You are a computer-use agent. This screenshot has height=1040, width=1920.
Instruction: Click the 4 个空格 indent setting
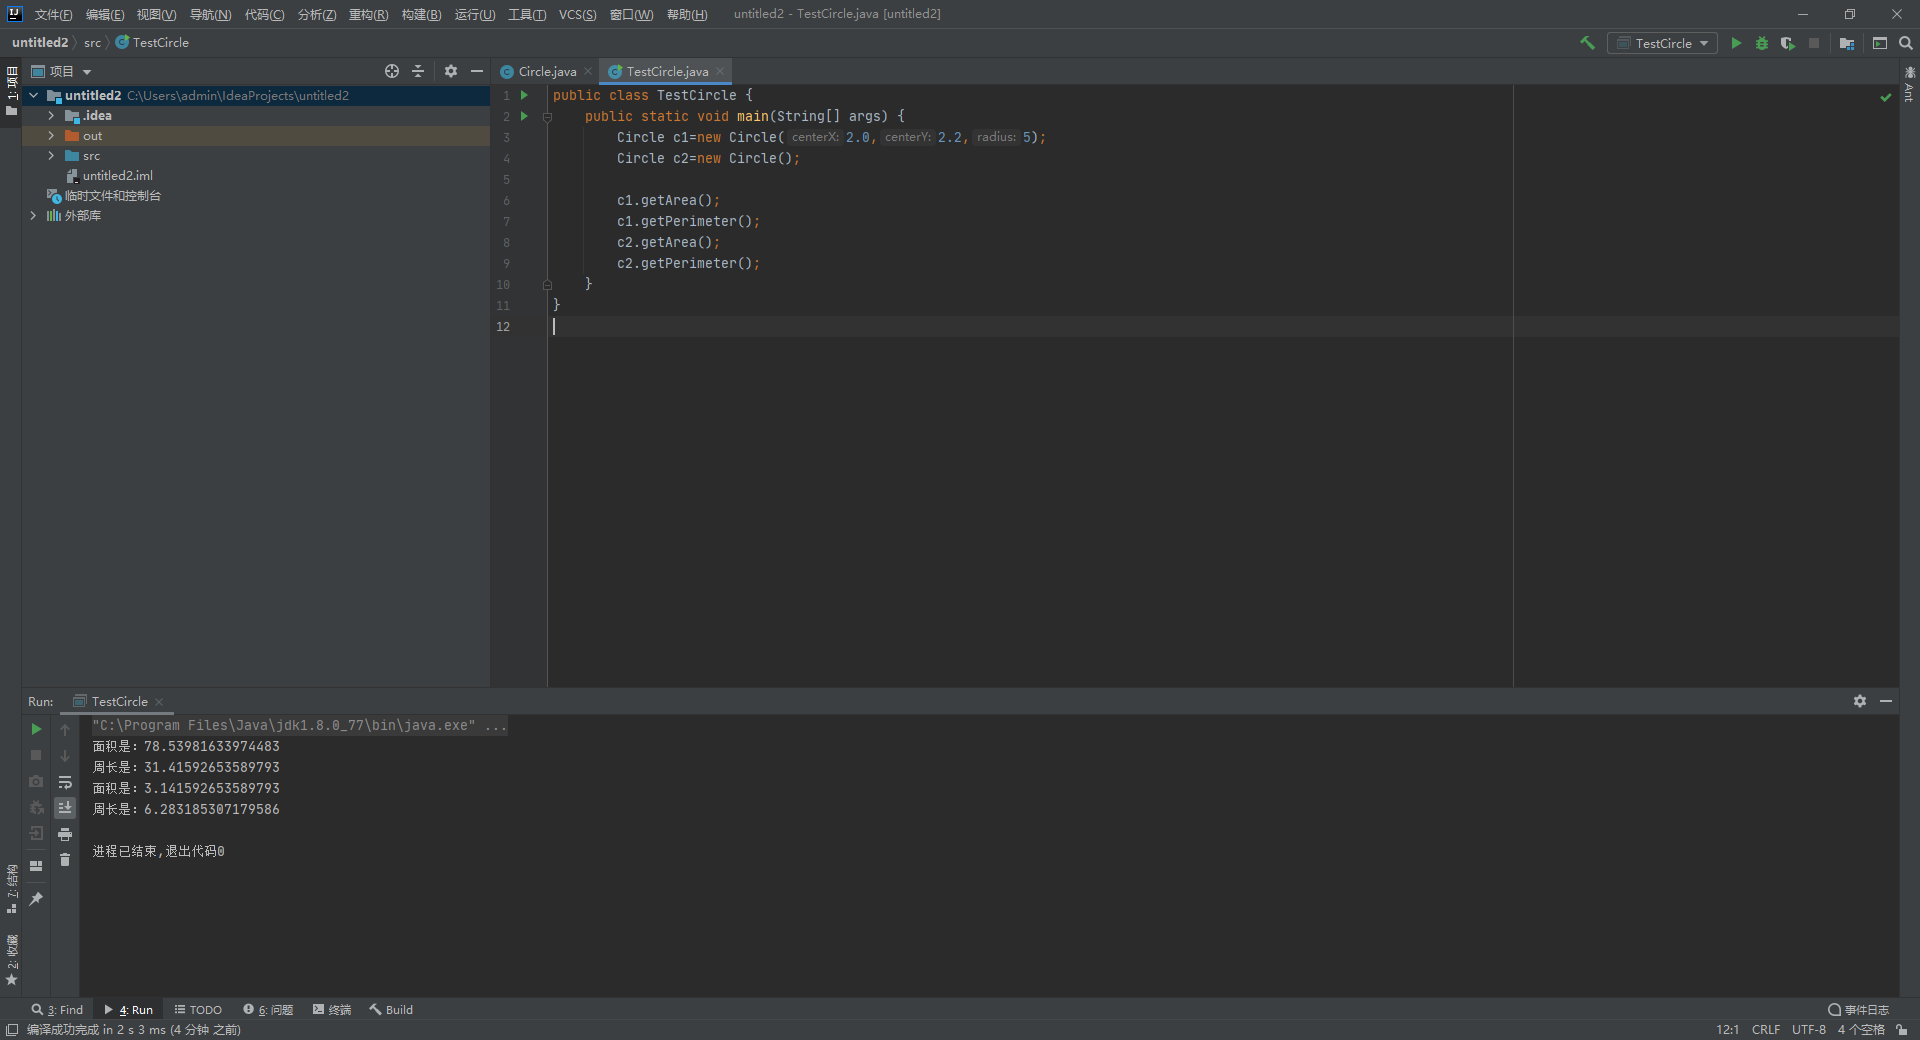(1861, 1030)
